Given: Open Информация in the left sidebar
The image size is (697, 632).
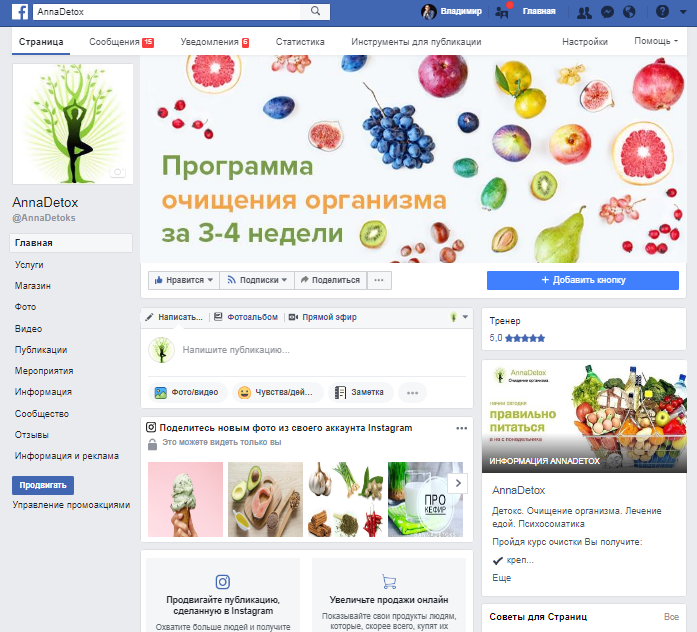Looking at the screenshot, I should click(x=43, y=392).
